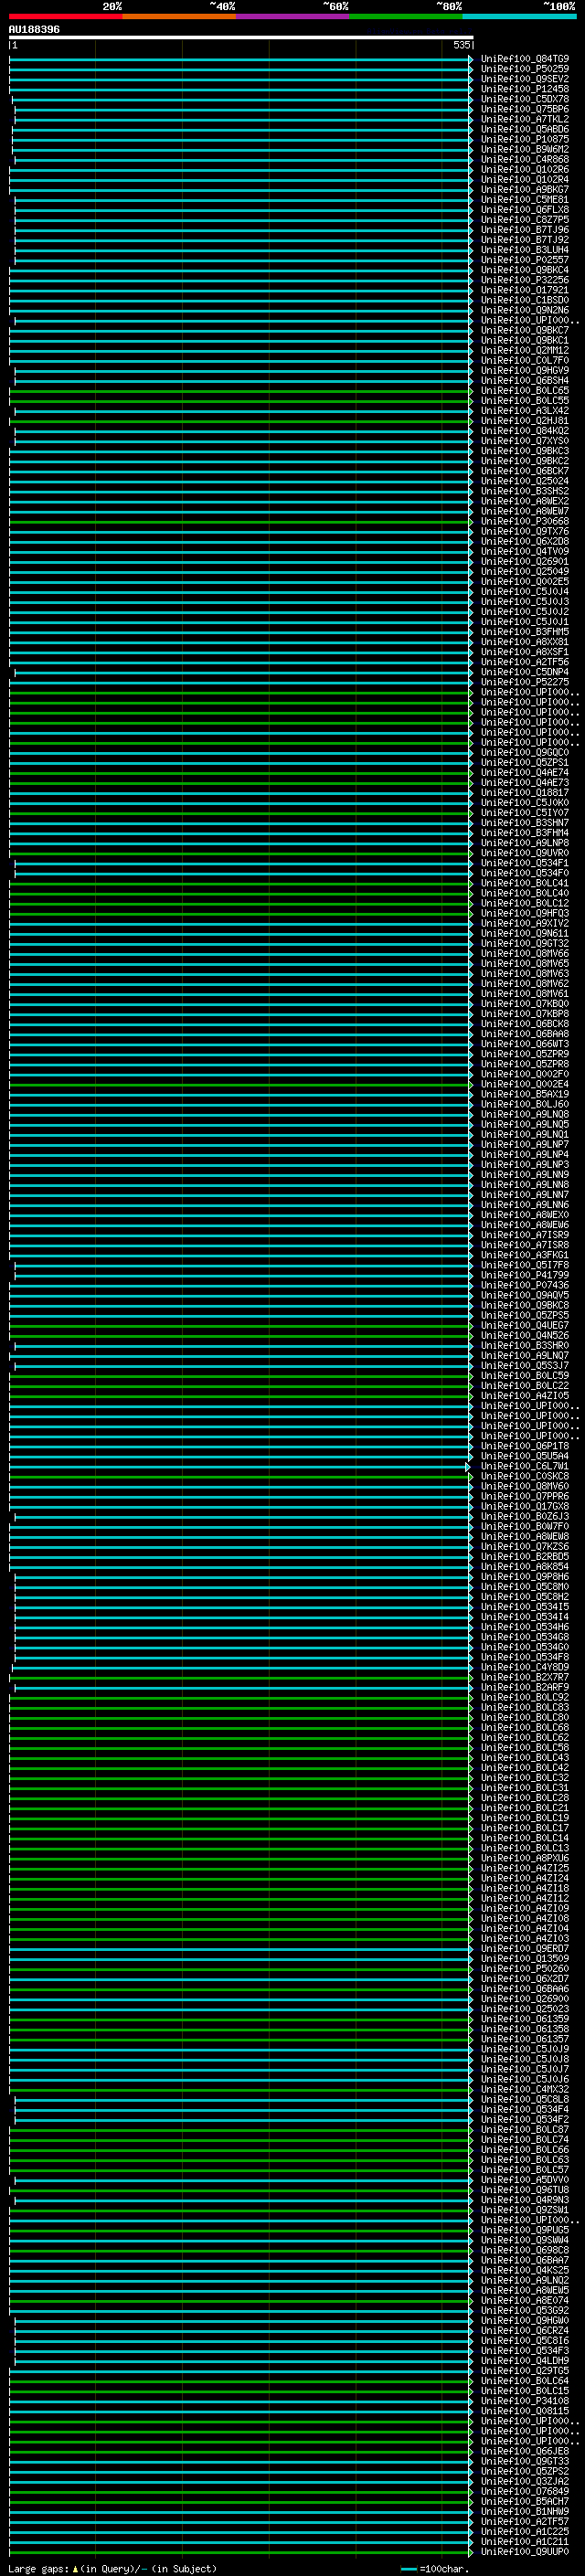
Task: Open hit UniRef100_Q75BP6
Action: coord(524,109)
